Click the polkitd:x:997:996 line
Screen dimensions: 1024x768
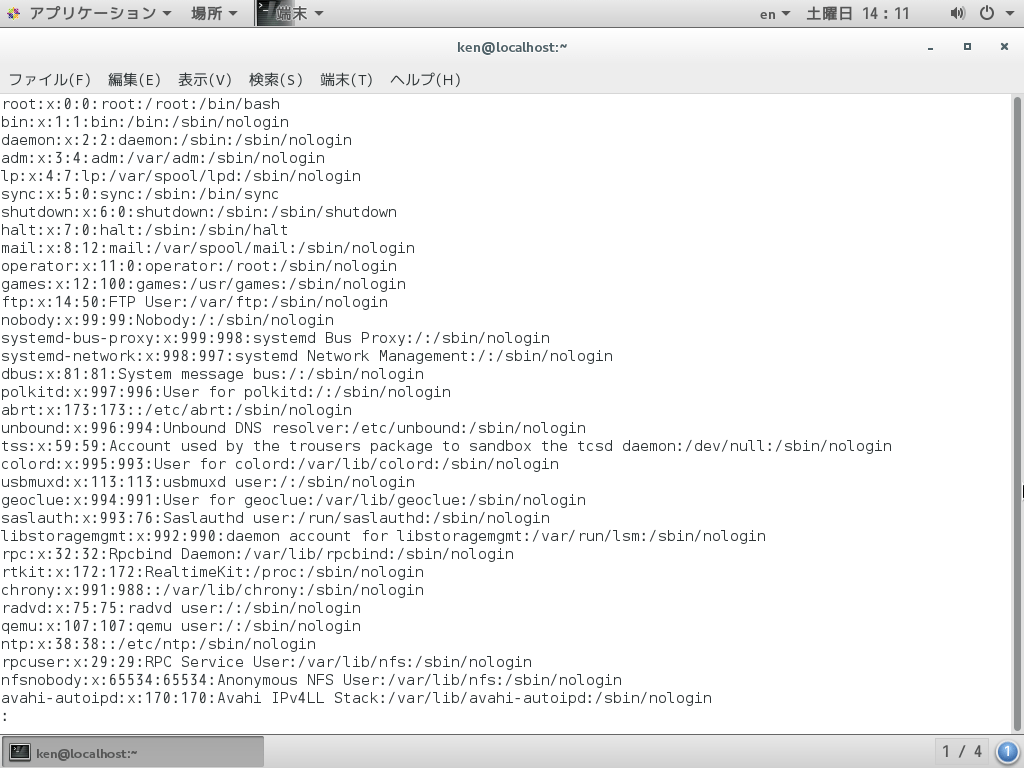coord(226,392)
